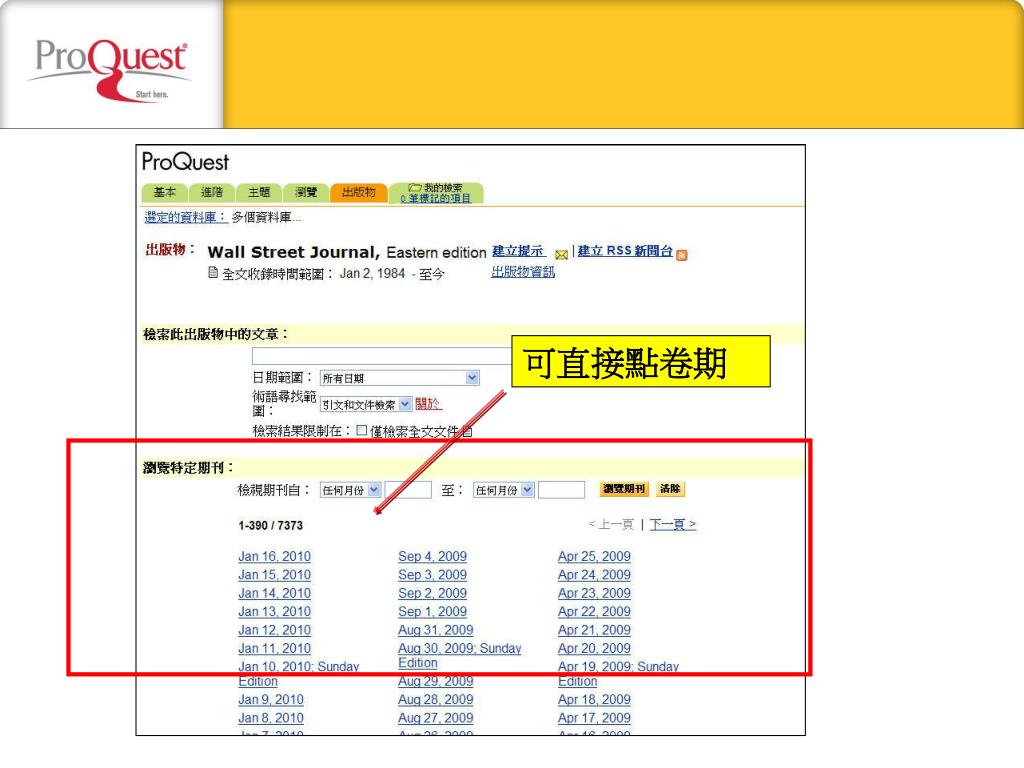Viewport: 1024px width, 768px height.
Task: Click the 清除 clear button
Action: (670, 488)
